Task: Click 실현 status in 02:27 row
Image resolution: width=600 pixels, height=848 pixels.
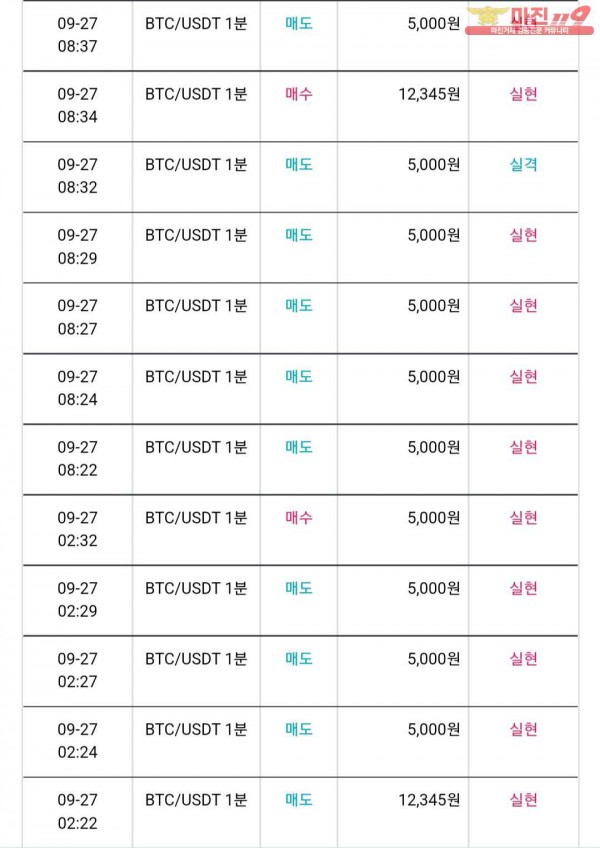Action: pos(523,659)
